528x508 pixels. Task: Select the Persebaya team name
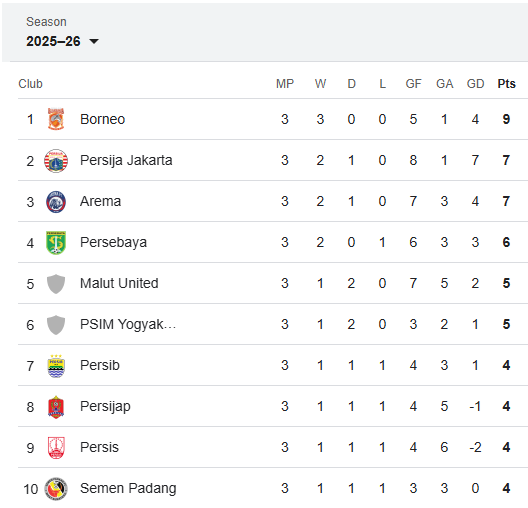pos(113,242)
